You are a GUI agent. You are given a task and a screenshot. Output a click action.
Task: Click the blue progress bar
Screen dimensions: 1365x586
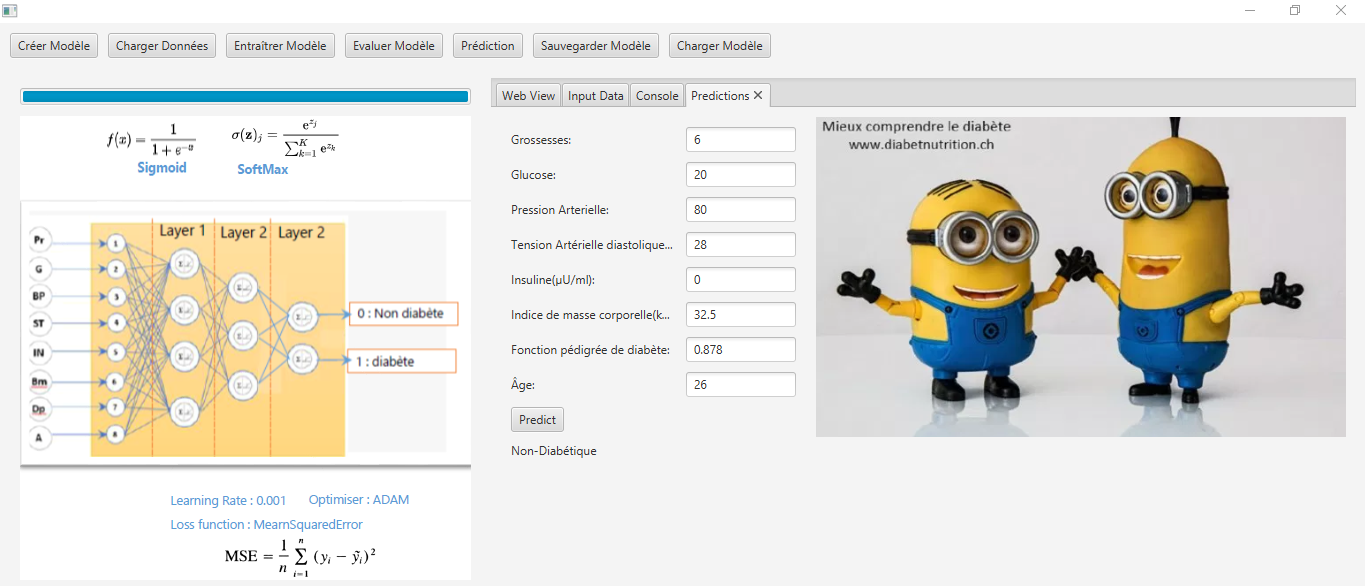point(245,96)
